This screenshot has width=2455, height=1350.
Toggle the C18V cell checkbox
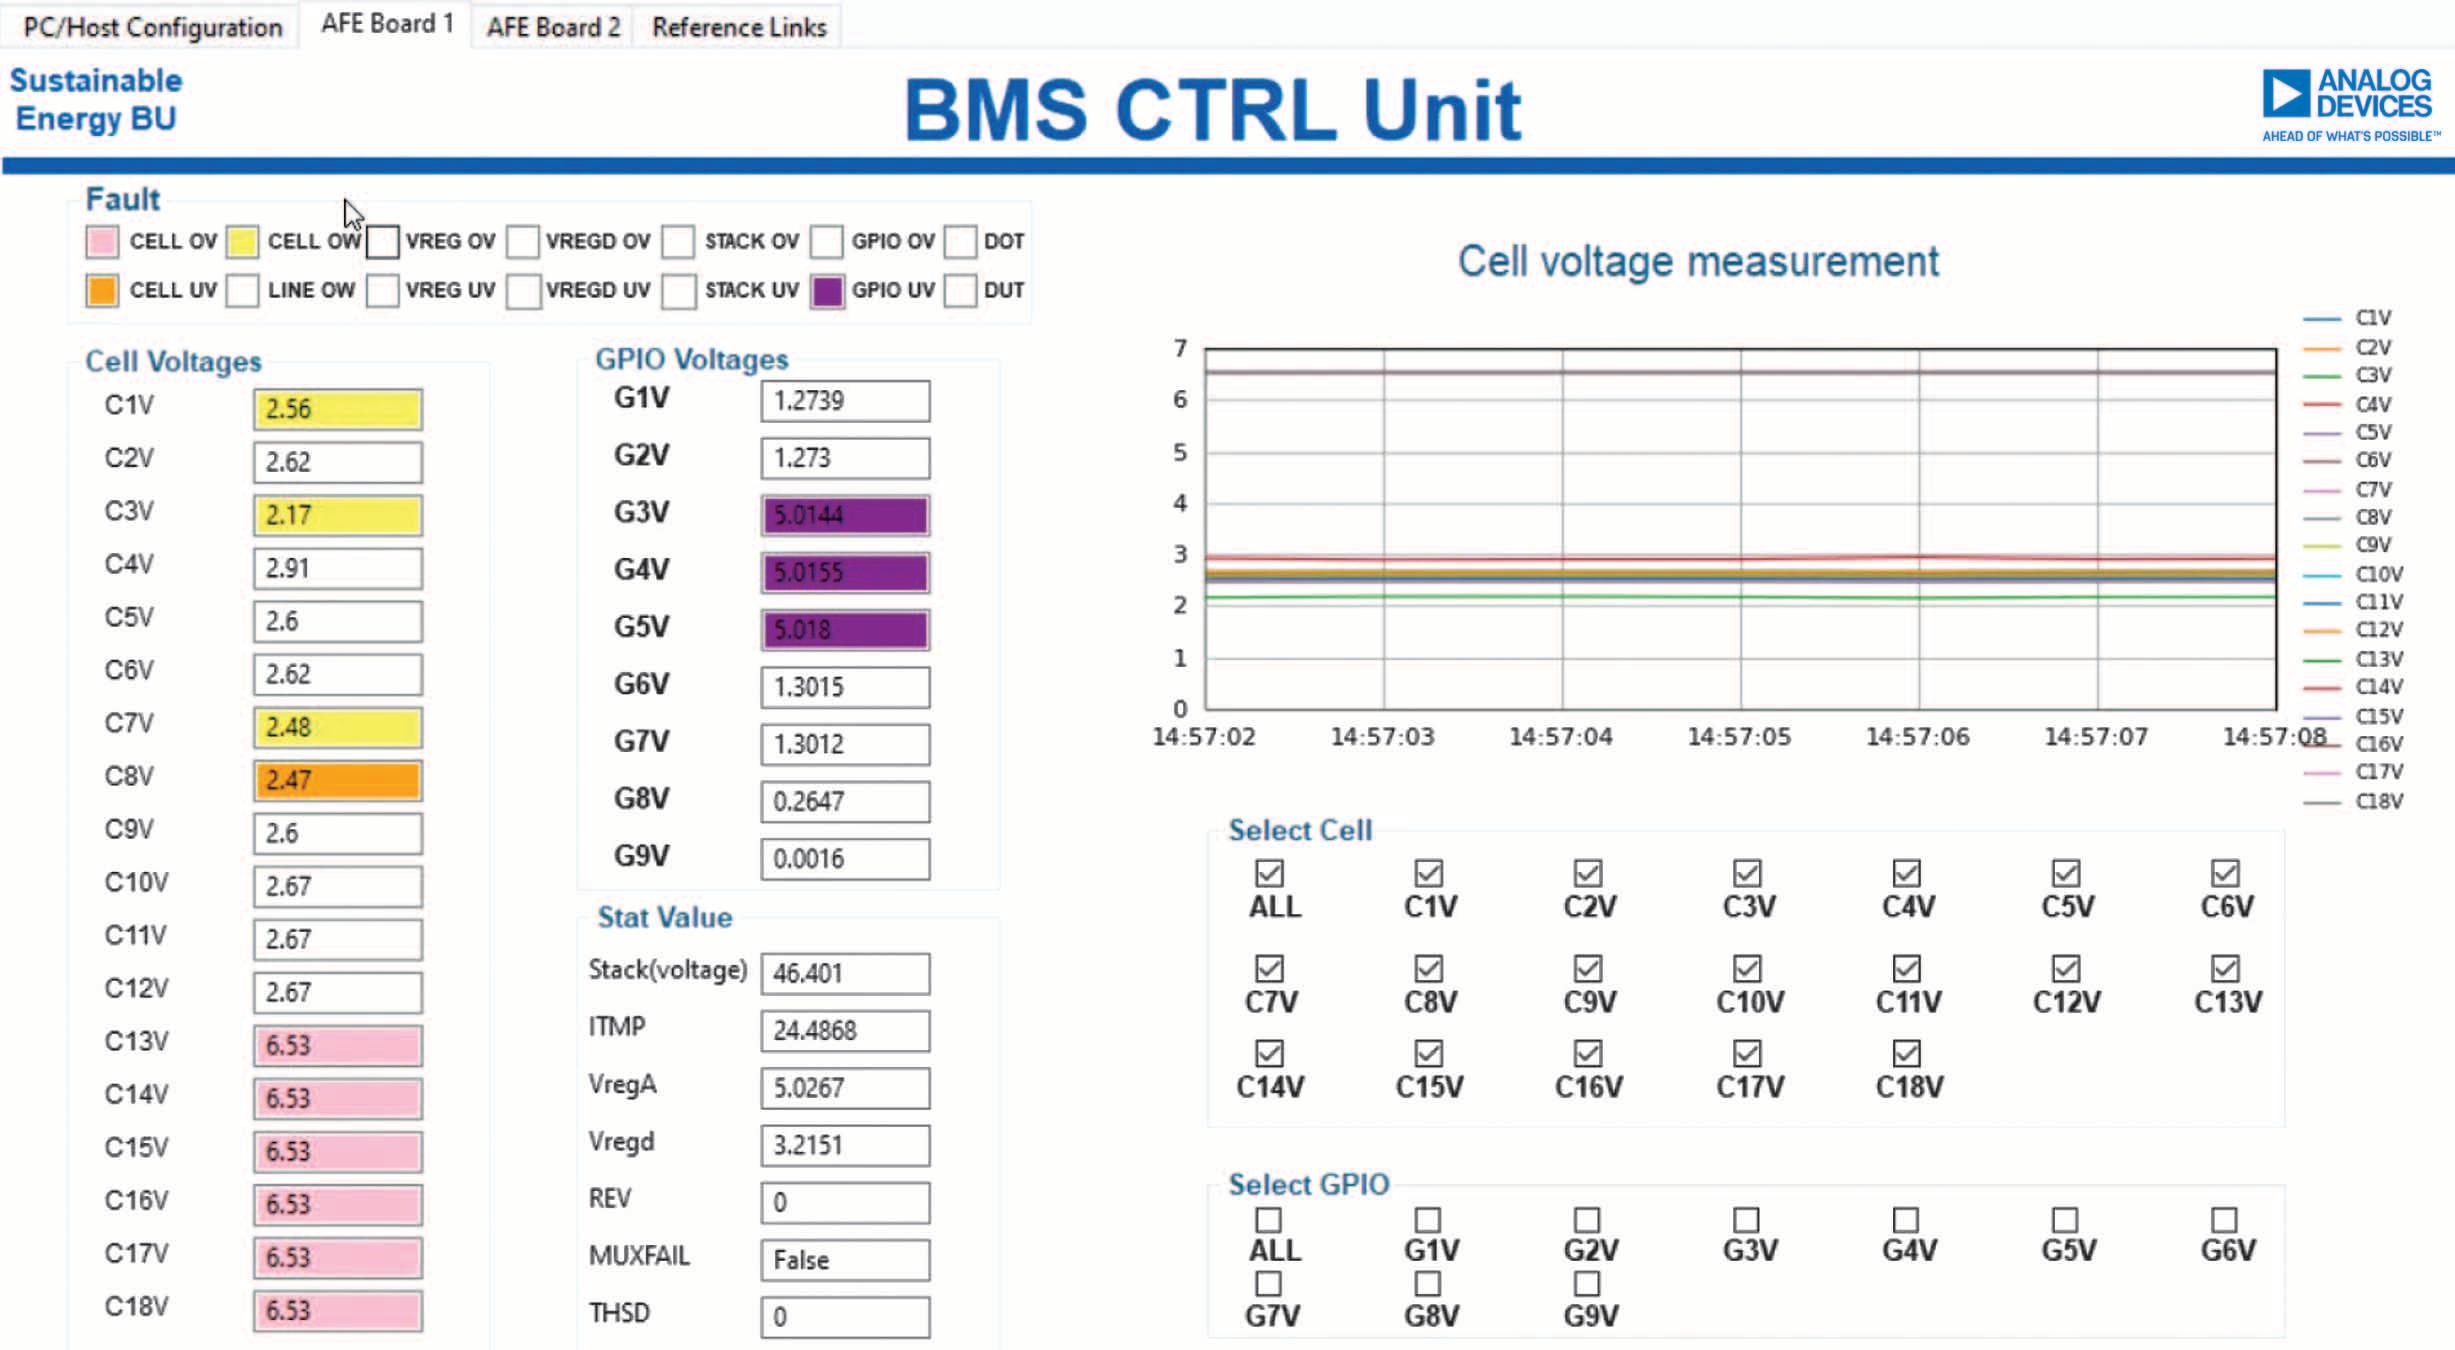coord(1907,1053)
